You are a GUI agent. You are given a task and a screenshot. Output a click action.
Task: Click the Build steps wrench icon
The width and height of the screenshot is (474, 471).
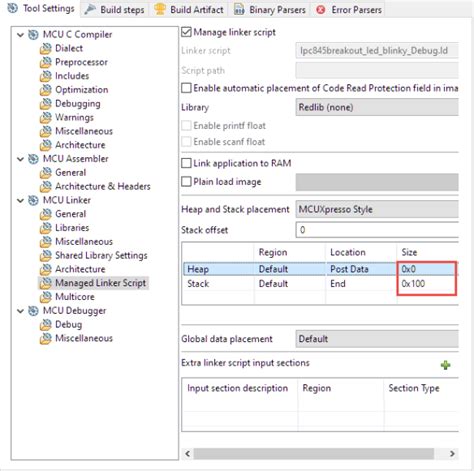(x=90, y=9)
